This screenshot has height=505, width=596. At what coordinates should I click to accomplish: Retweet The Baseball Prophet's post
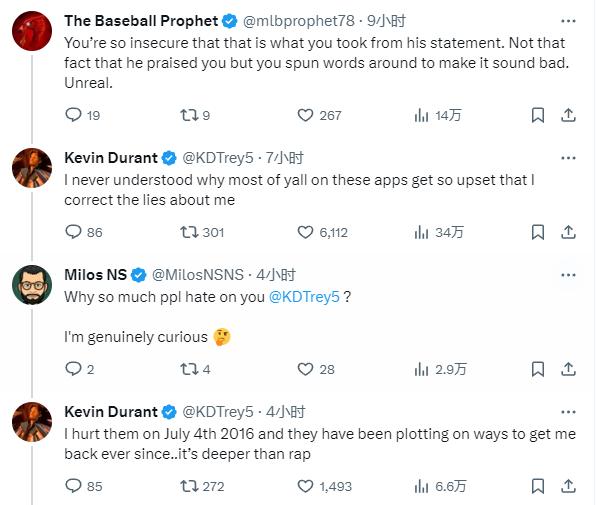pos(189,115)
